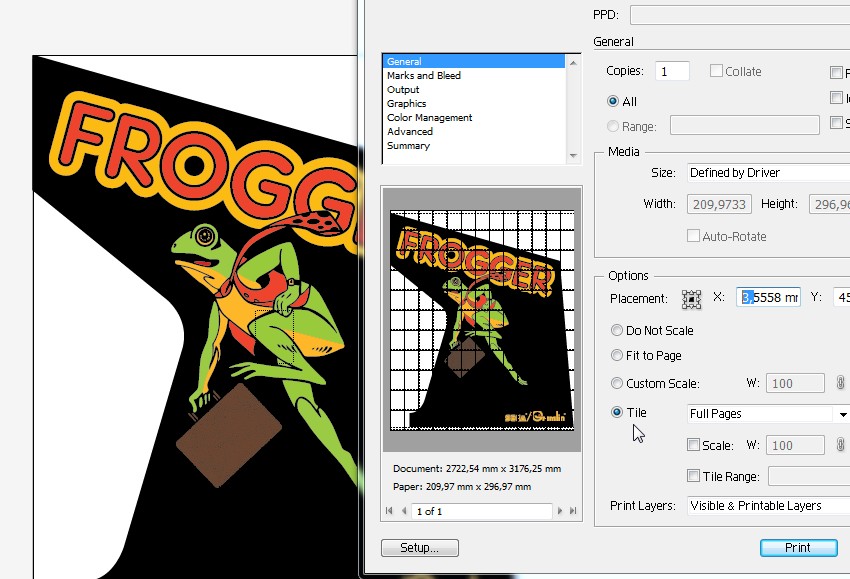850x579 pixels.
Task: Click the placement reference point icon
Action: (691, 299)
